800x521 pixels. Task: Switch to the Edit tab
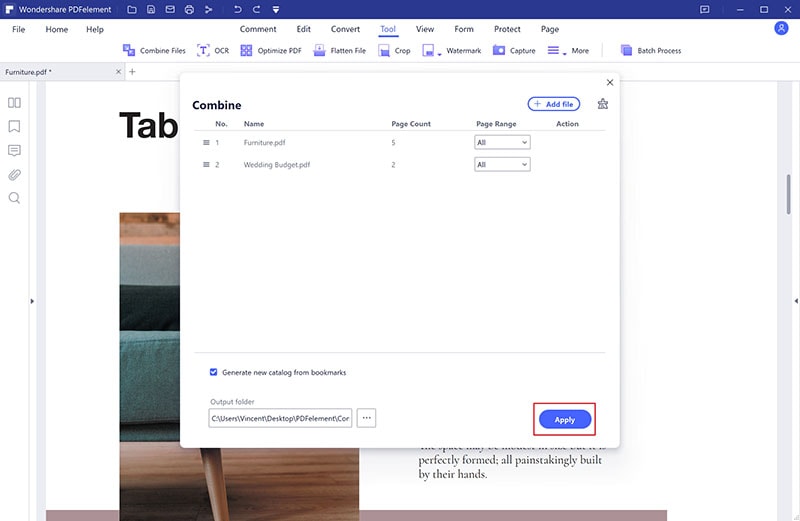point(304,29)
